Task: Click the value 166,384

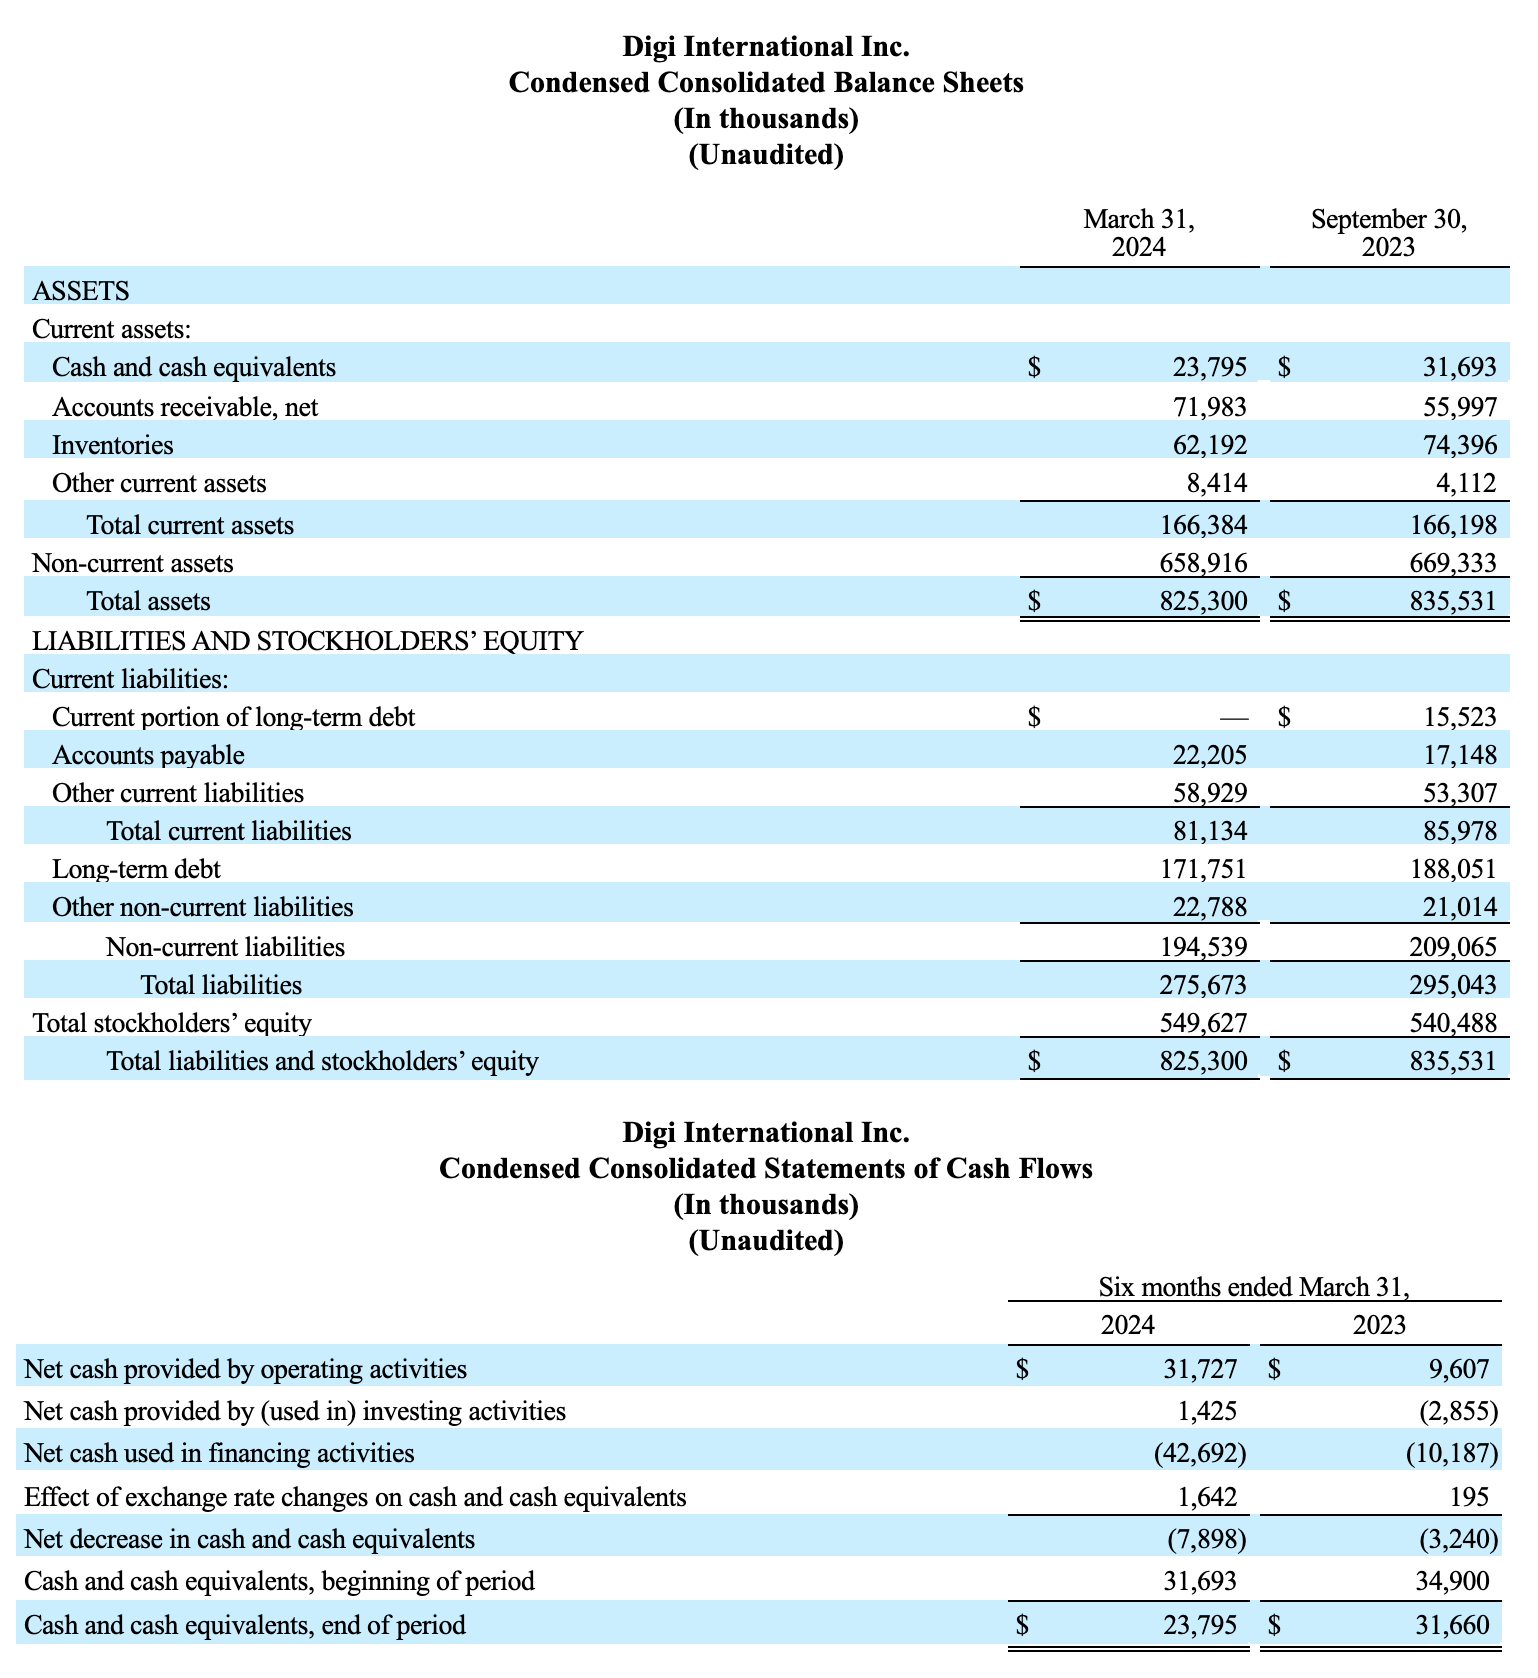Action: coord(1204,525)
